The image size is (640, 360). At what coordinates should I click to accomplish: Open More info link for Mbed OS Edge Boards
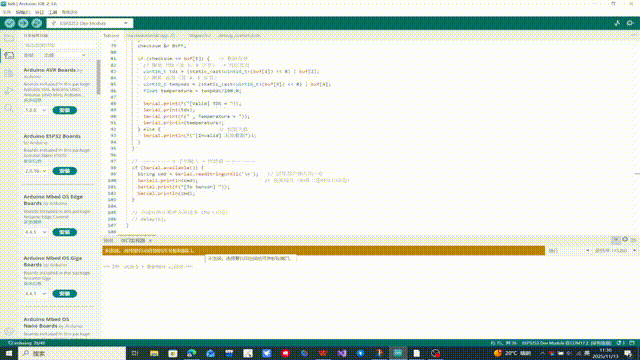32,222
